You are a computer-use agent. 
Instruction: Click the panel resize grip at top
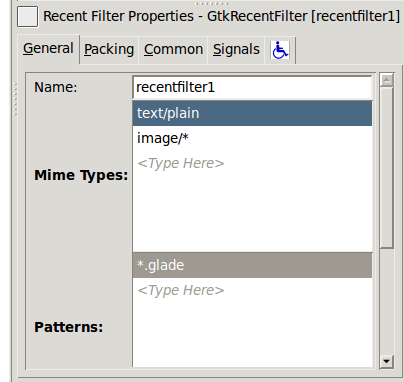tap(212, 3)
